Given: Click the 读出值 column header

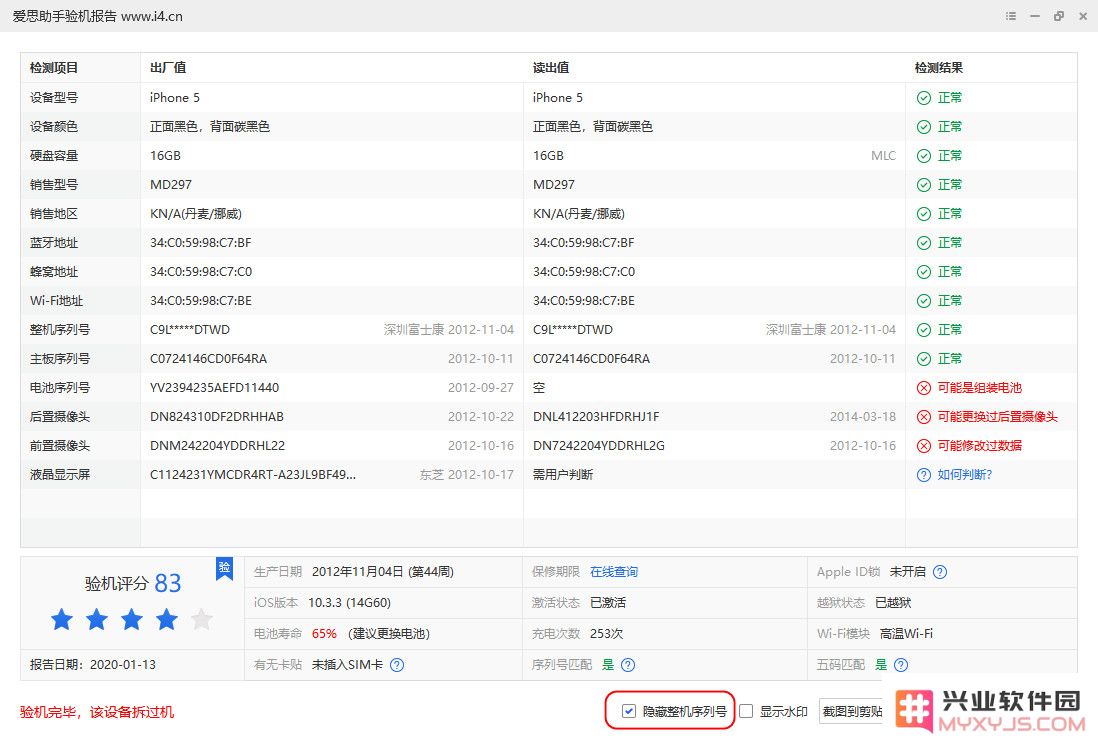Looking at the screenshot, I should [x=551, y=68].
